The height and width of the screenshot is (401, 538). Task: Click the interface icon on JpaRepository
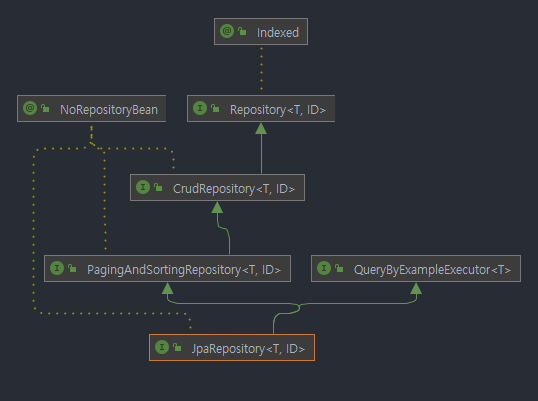[162, 347]
